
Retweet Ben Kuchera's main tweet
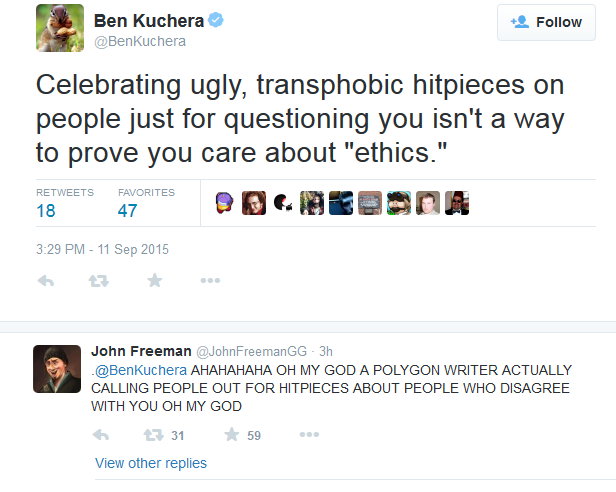[98, 281]
